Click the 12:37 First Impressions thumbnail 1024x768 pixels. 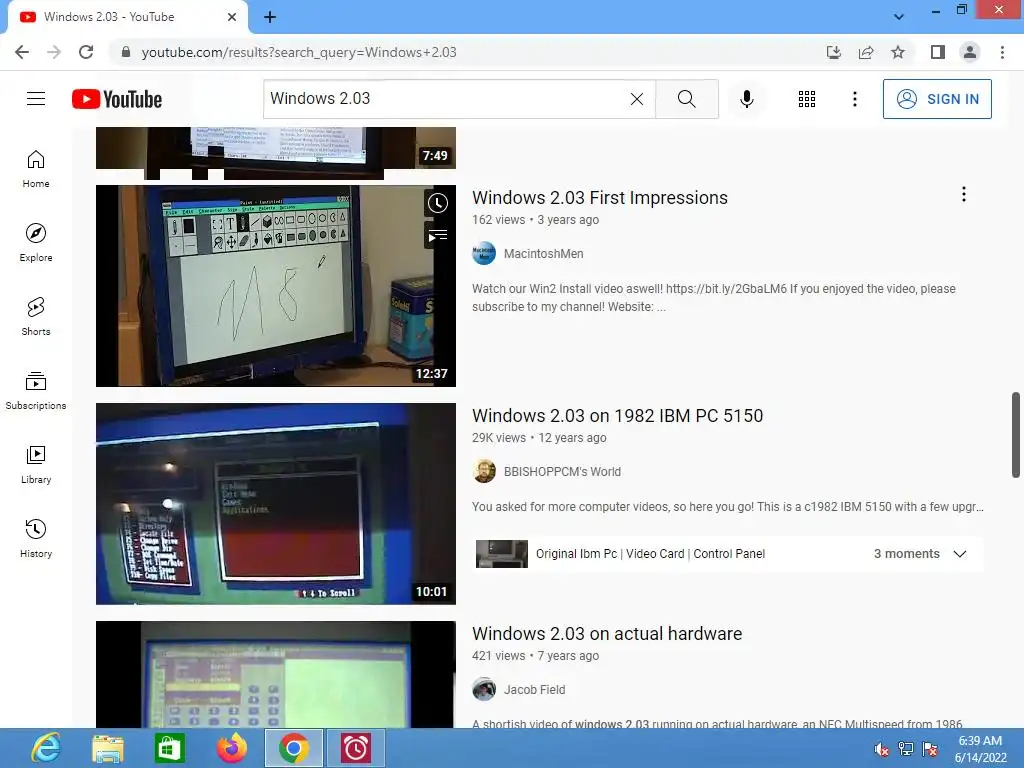click(276, 286)
